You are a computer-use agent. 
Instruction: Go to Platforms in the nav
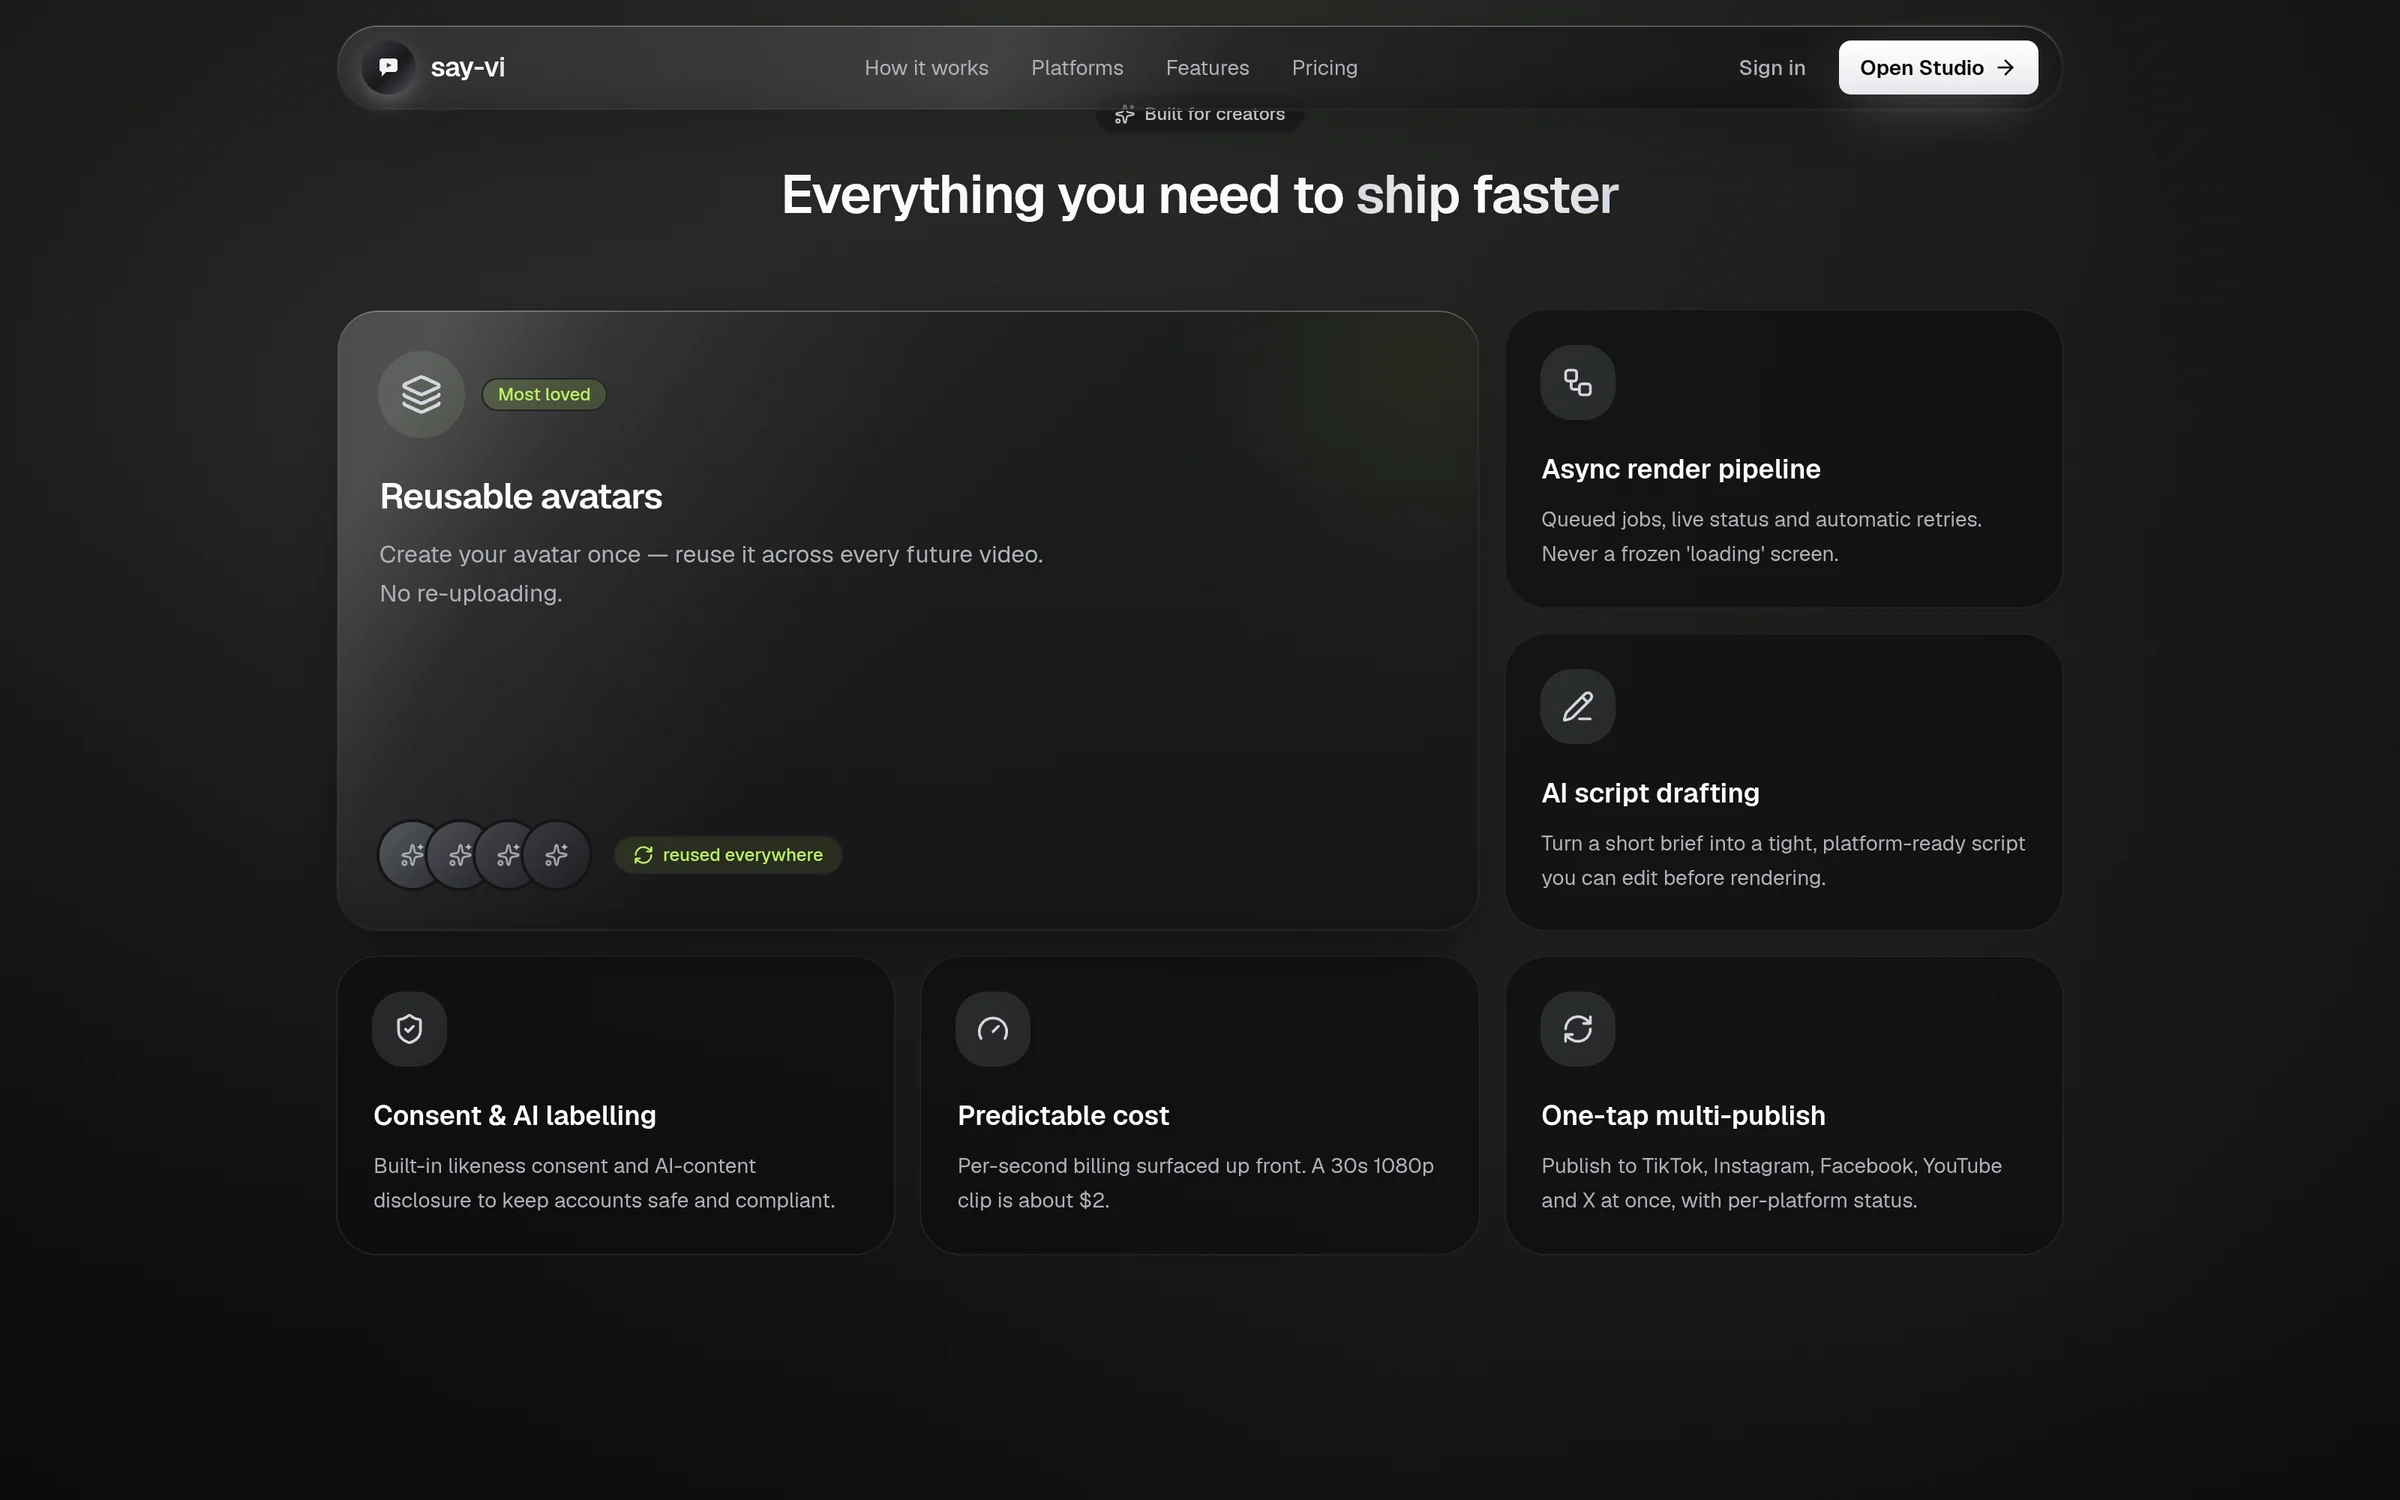tap(1077, 67)
